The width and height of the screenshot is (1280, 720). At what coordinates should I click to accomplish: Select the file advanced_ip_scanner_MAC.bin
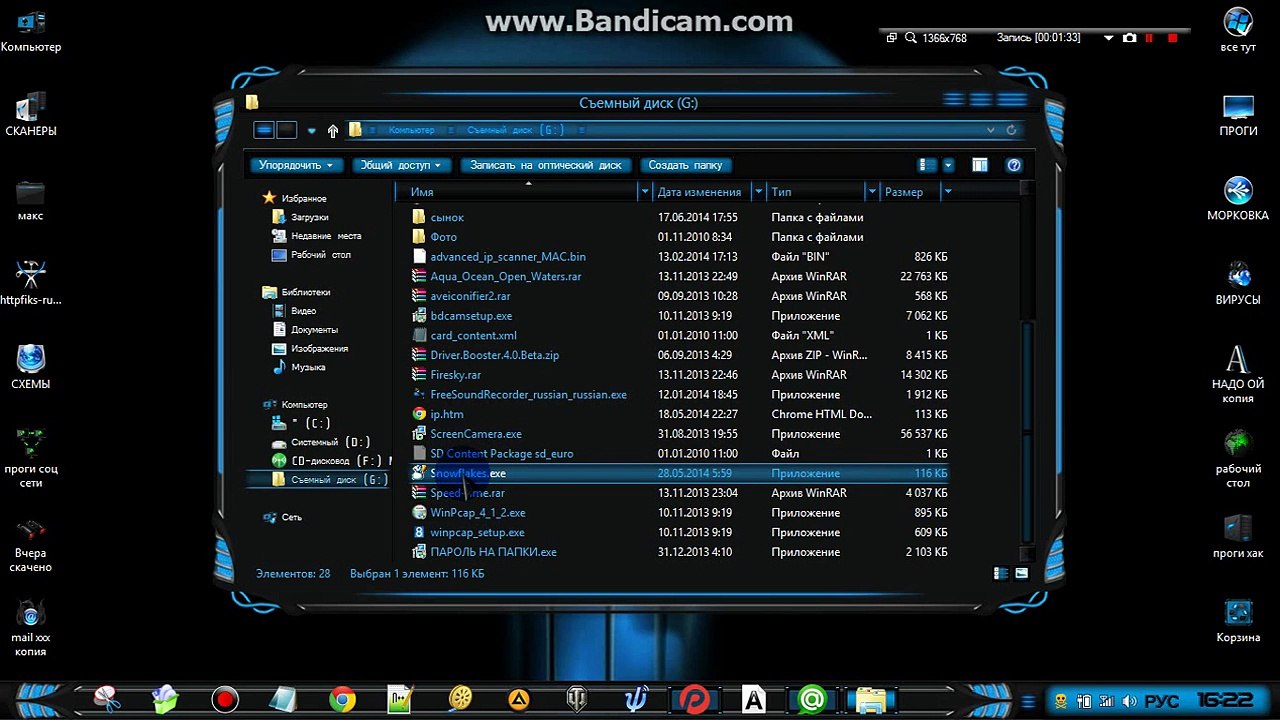point(508,257)
